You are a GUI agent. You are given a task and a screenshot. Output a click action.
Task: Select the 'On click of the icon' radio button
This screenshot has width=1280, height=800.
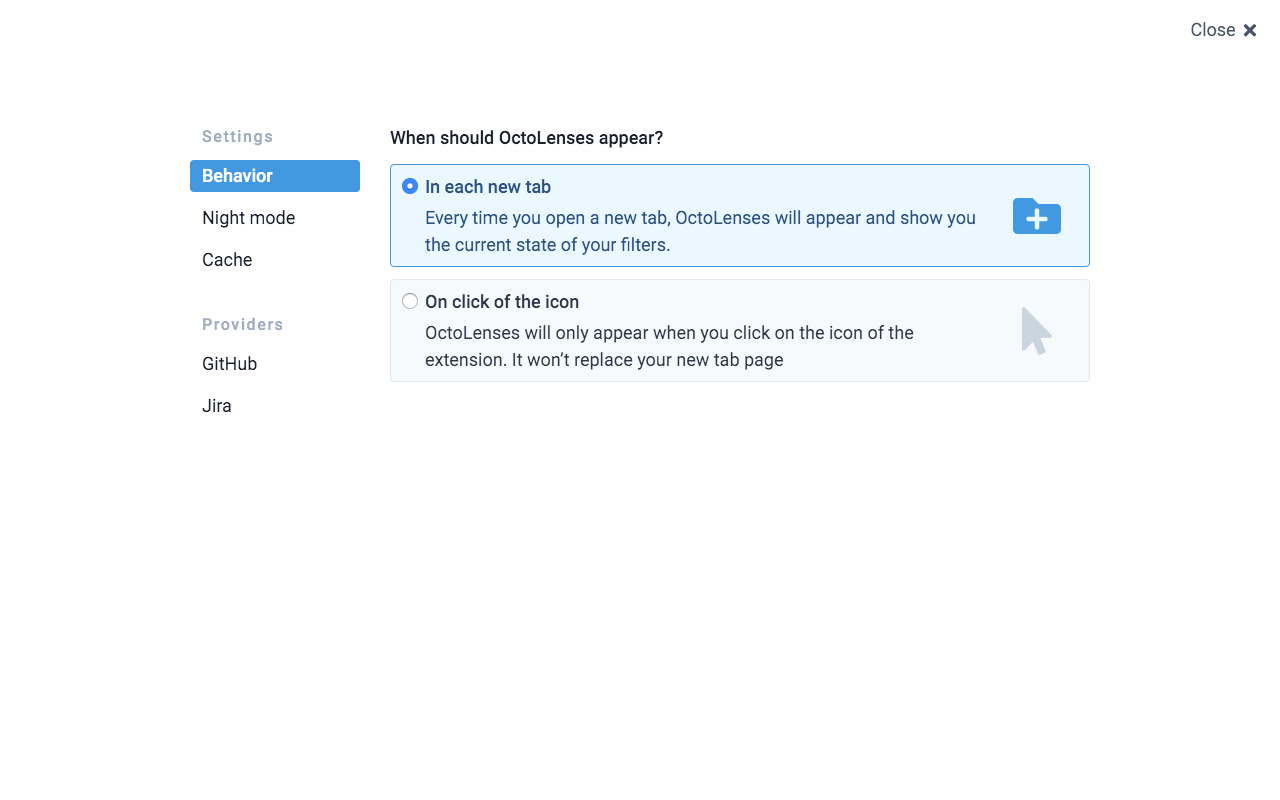click(x=410, y=301)
